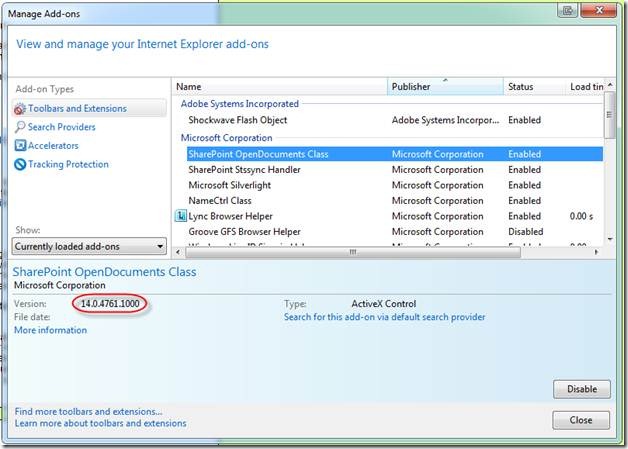Select Toolbars and Extensions add-on type
The image size is (628, 449).
pos(89,109)
